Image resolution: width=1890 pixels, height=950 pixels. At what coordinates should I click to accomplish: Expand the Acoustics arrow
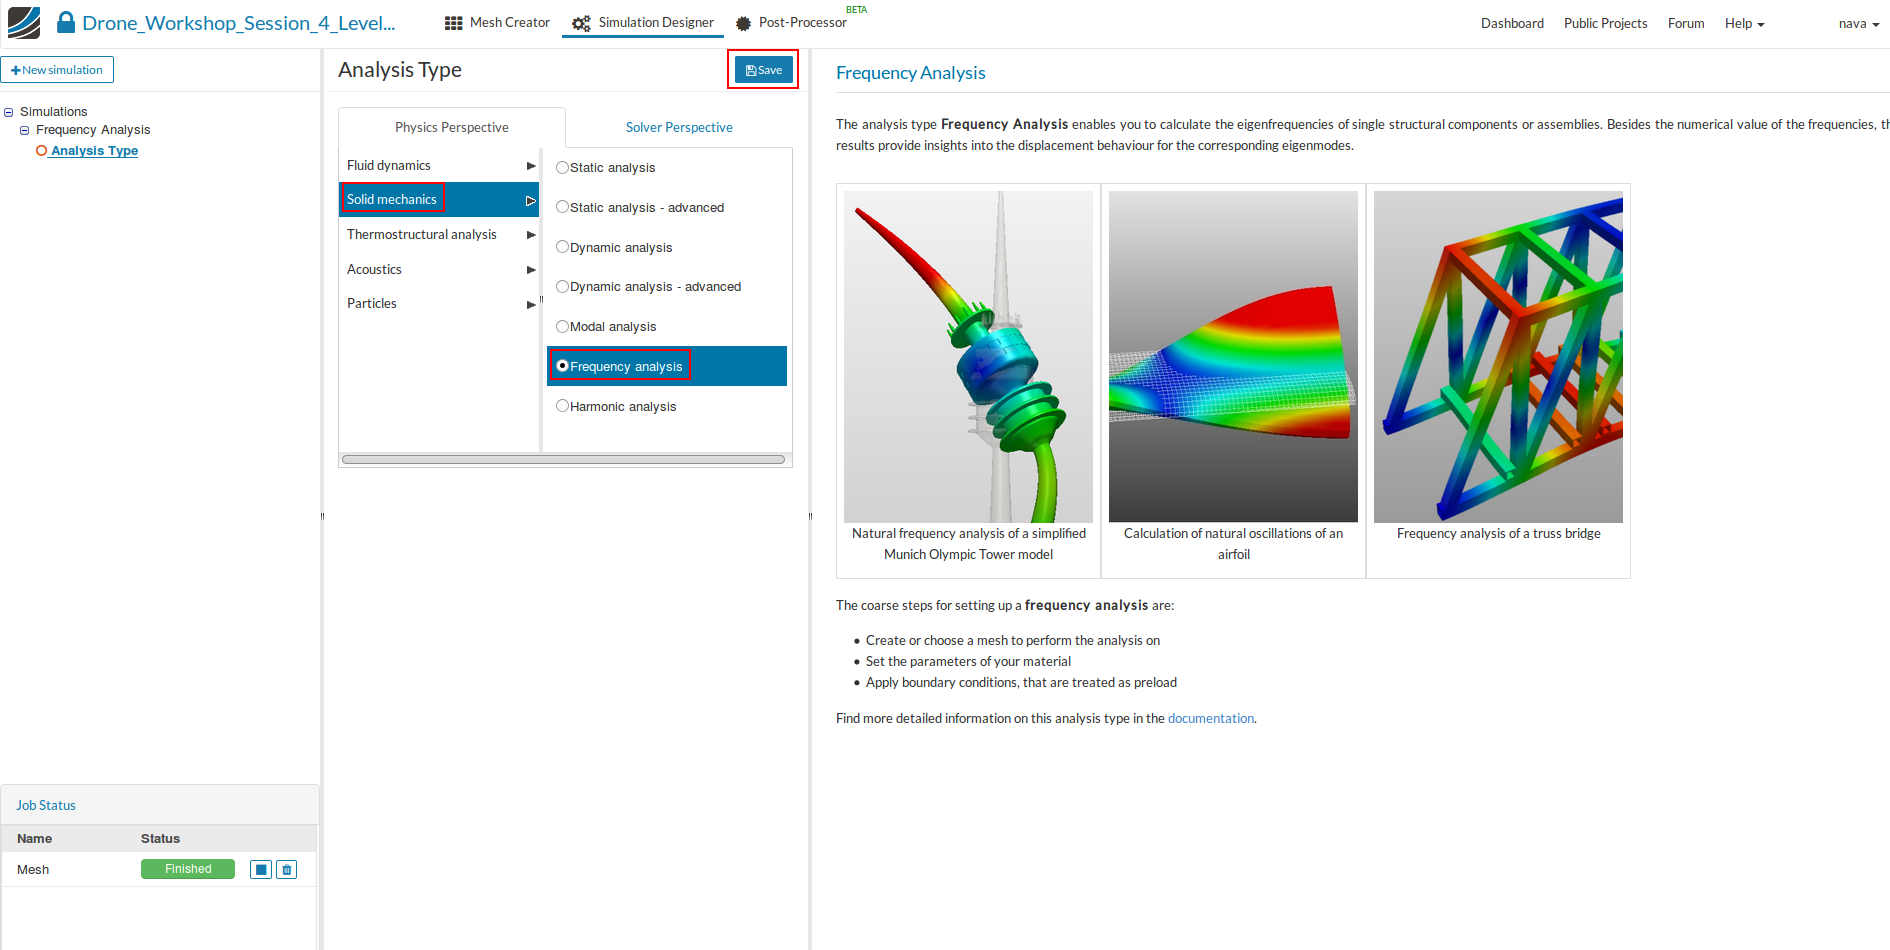pos(531,270)
